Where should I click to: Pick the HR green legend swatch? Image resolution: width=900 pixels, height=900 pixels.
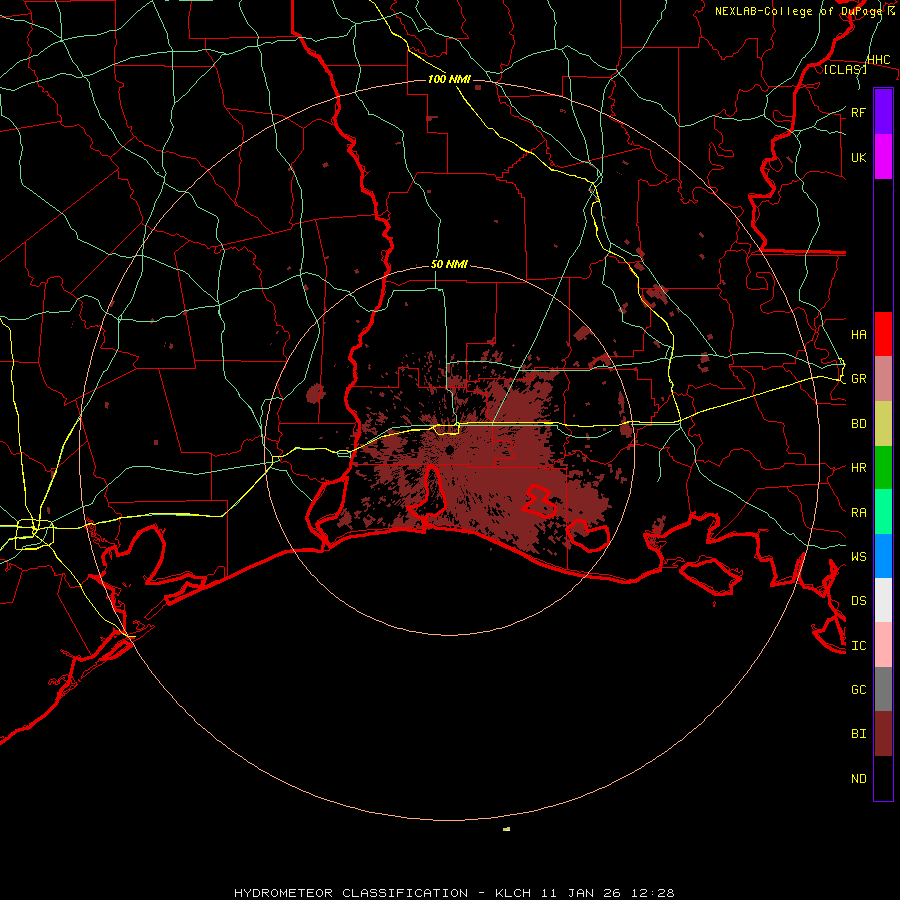click(883, 468)
